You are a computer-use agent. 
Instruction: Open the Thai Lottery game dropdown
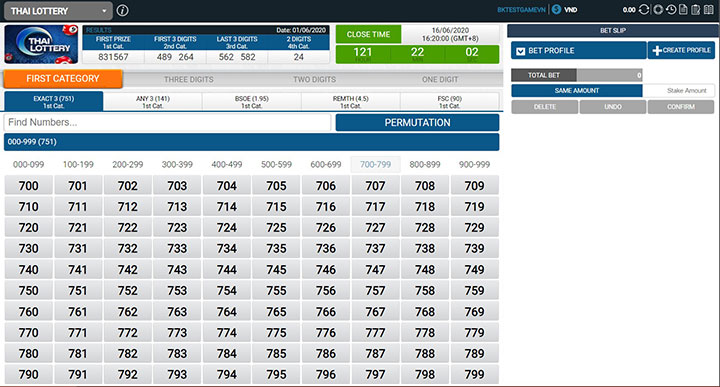click(x=58, y=11)
